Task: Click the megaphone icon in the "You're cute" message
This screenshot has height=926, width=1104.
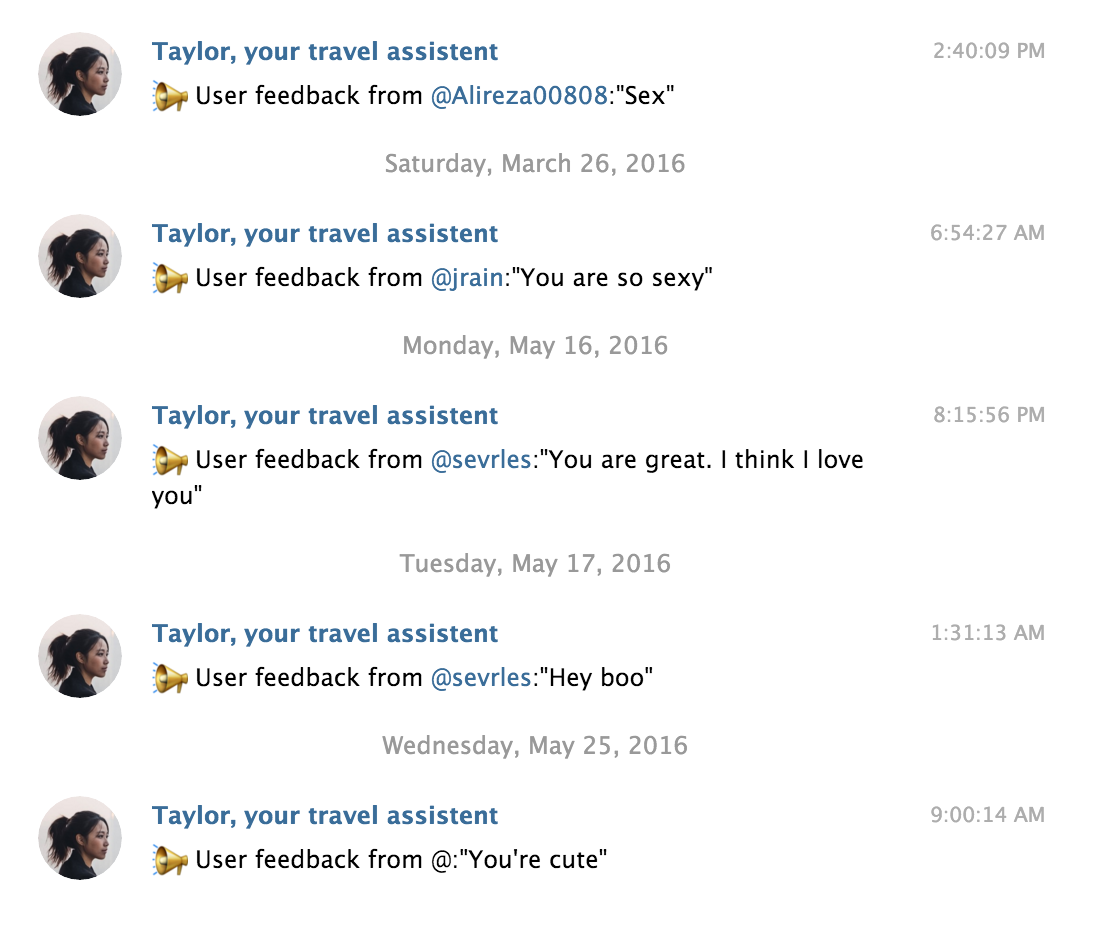Action: [x=170, y=859]
